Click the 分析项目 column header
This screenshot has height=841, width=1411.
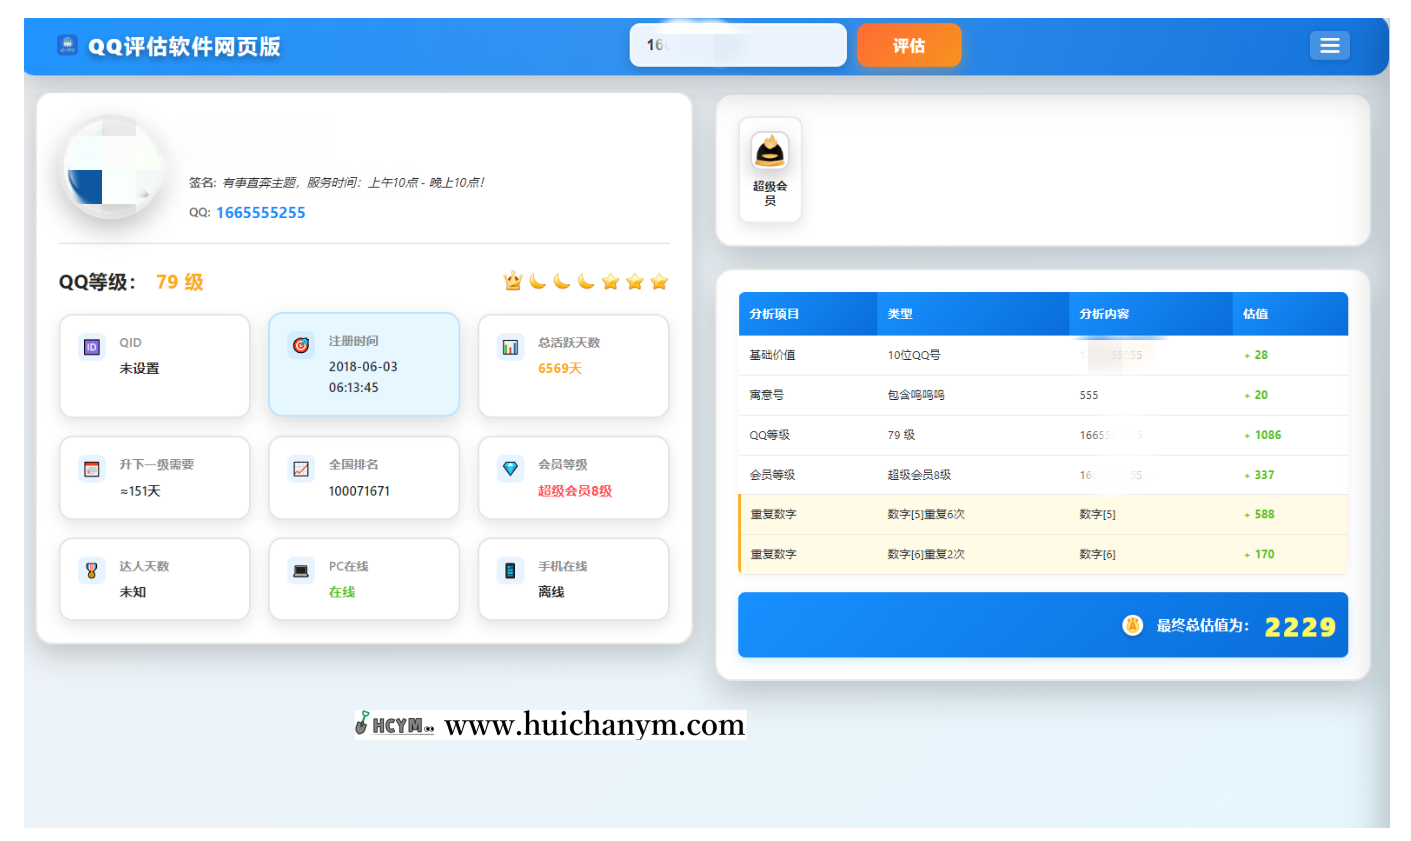pyautogui.click(x=775, y=314)
